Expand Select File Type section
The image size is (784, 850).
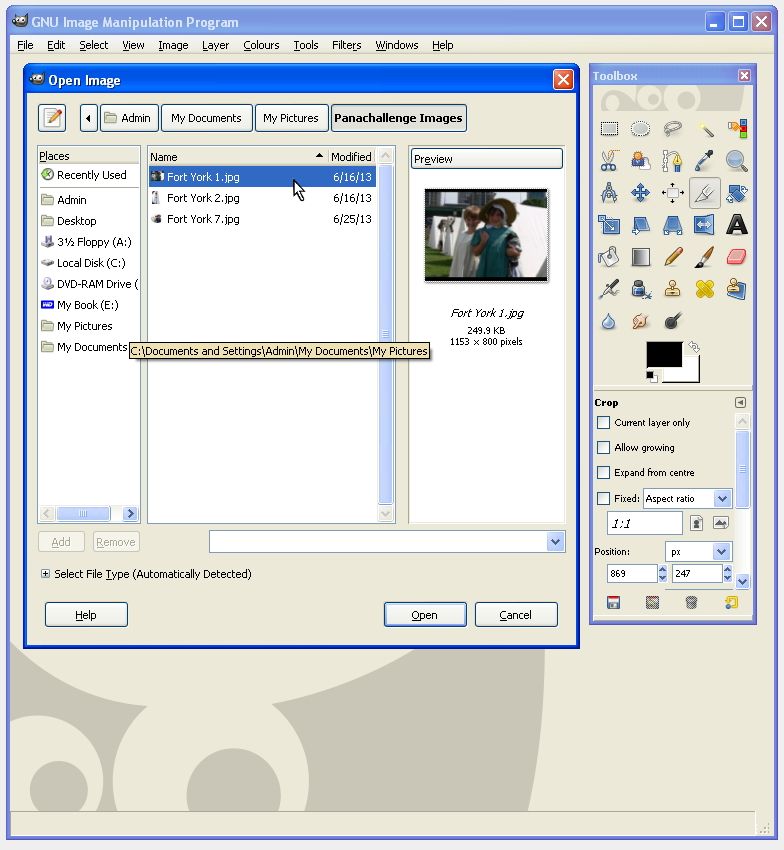click(46, 574)
